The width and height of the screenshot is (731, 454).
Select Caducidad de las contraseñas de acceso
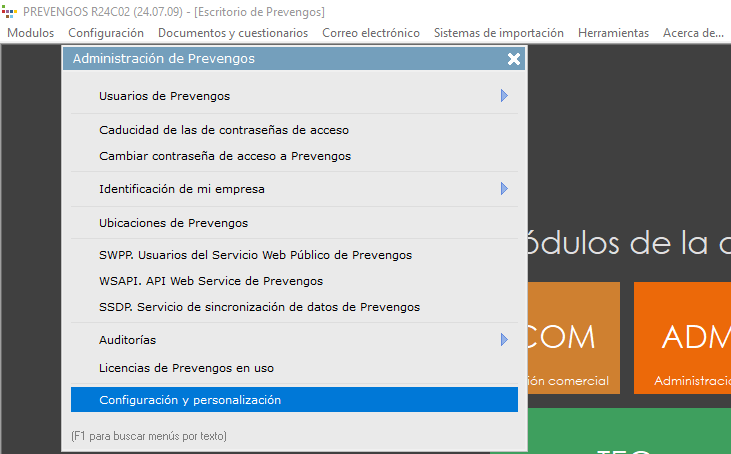coord(224,130)
